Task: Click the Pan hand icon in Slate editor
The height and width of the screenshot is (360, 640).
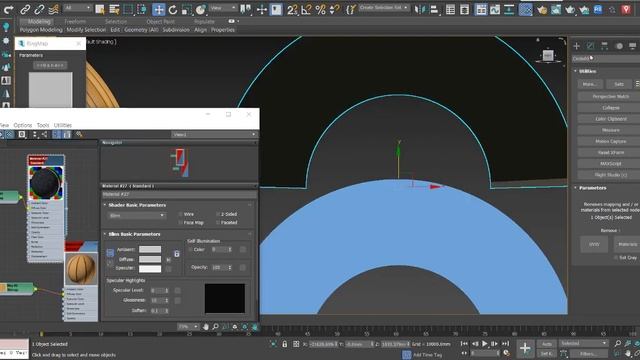Action: 206,327
